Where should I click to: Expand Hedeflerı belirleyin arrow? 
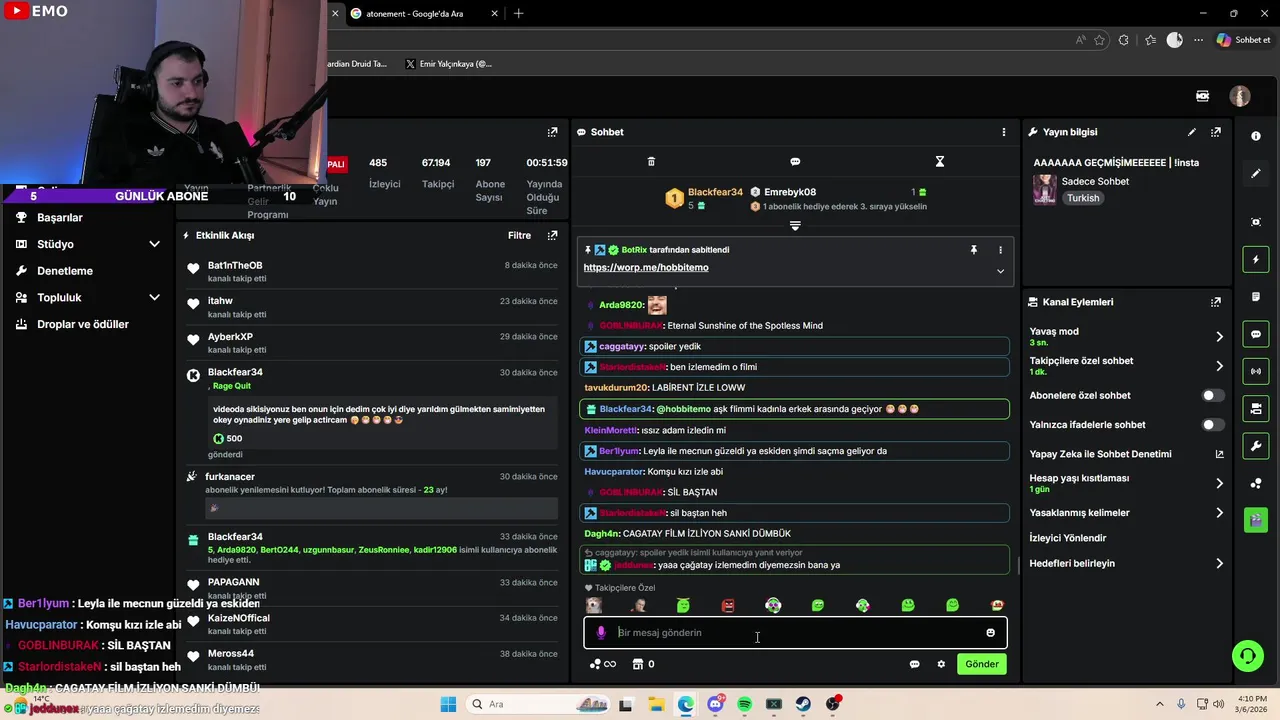1219,564
